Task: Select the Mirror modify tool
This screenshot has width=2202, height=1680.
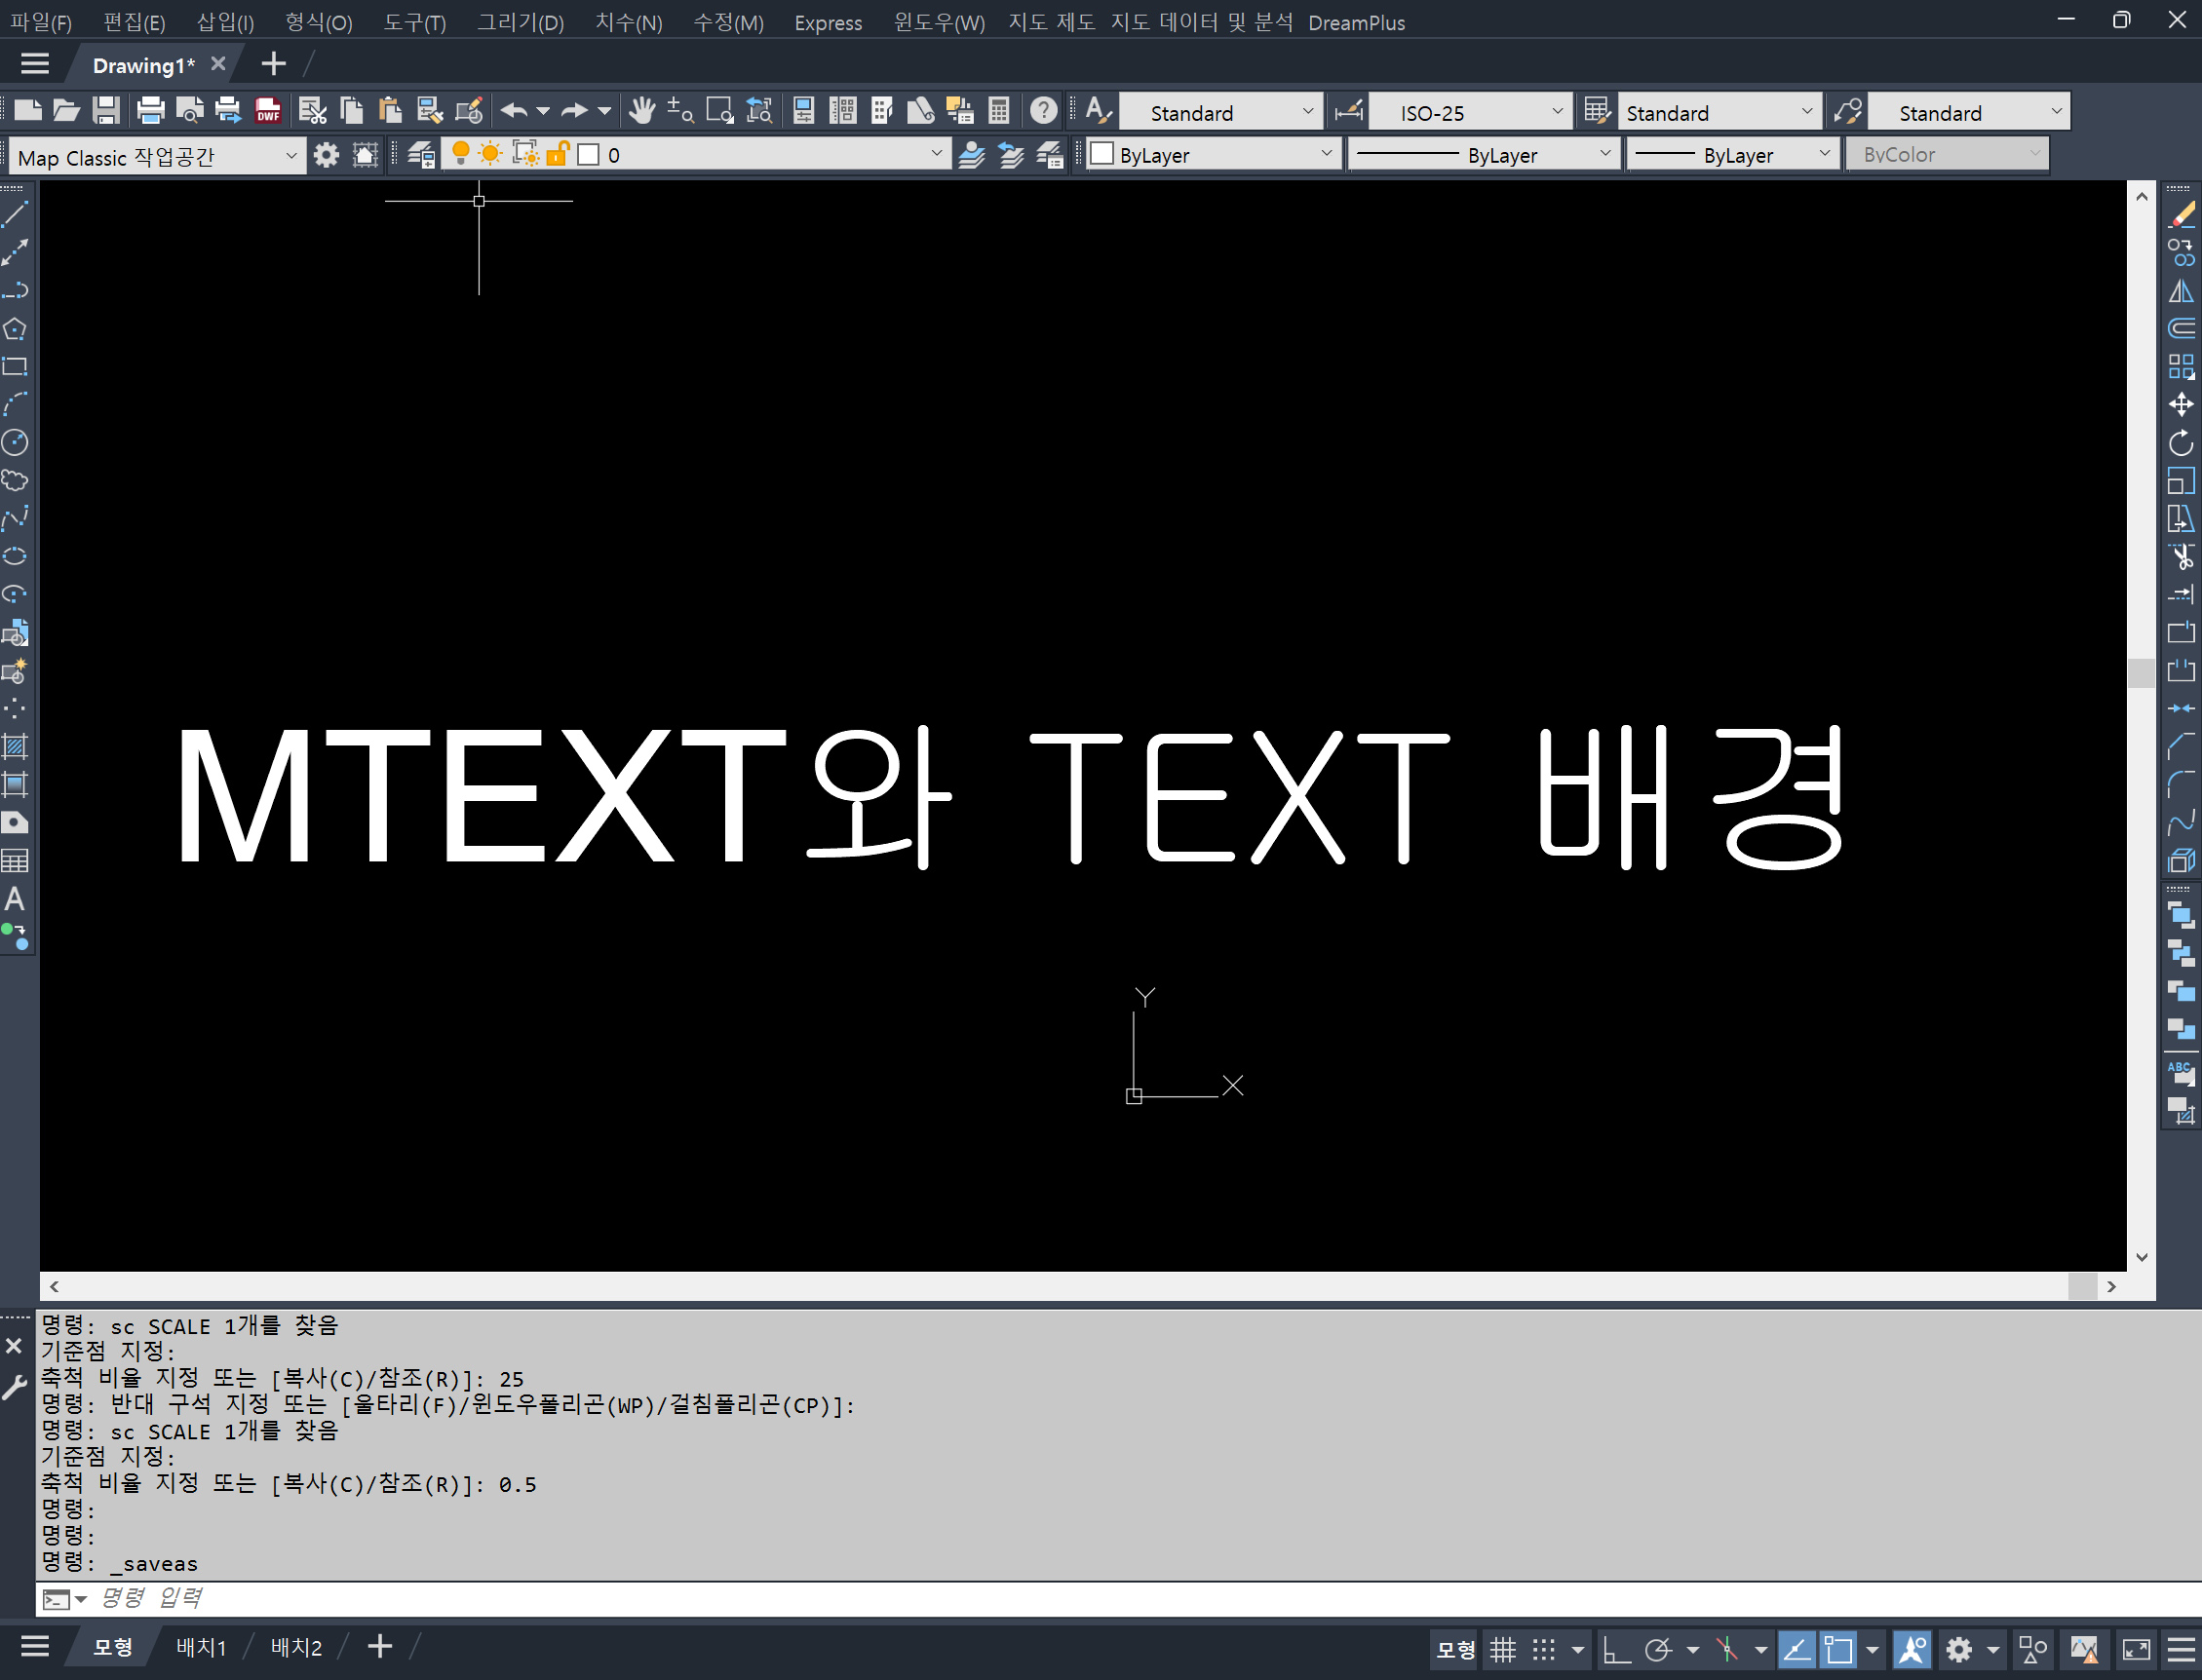Action: click(x=2181, y=291)
